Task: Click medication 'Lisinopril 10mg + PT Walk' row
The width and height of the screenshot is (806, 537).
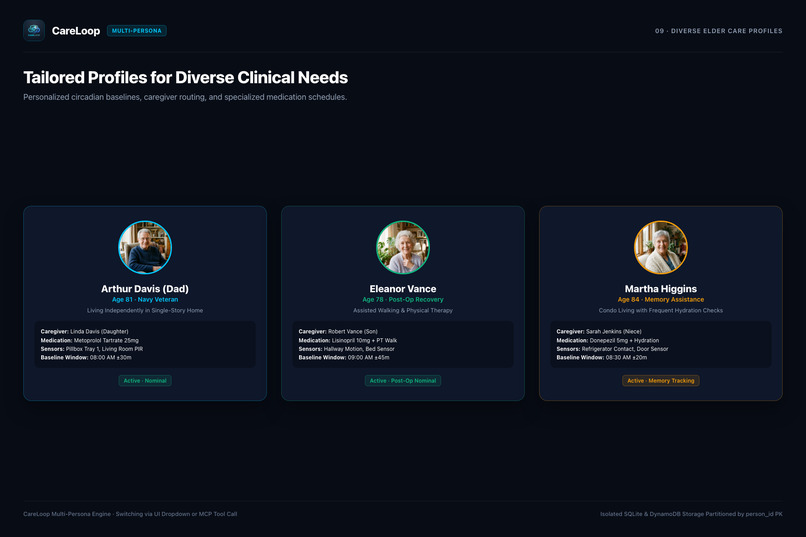Action: (348, 340)
